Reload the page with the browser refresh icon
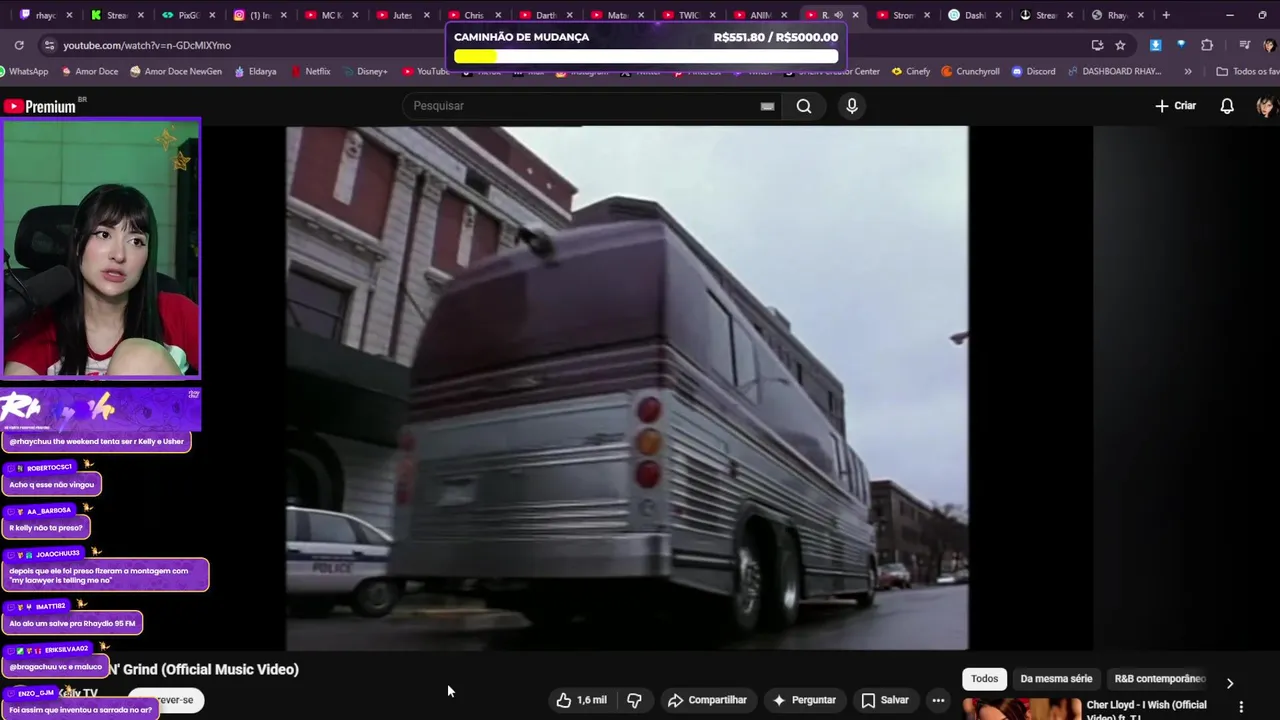This screenshot has width=1280, height=720. (x=19, y=45)
